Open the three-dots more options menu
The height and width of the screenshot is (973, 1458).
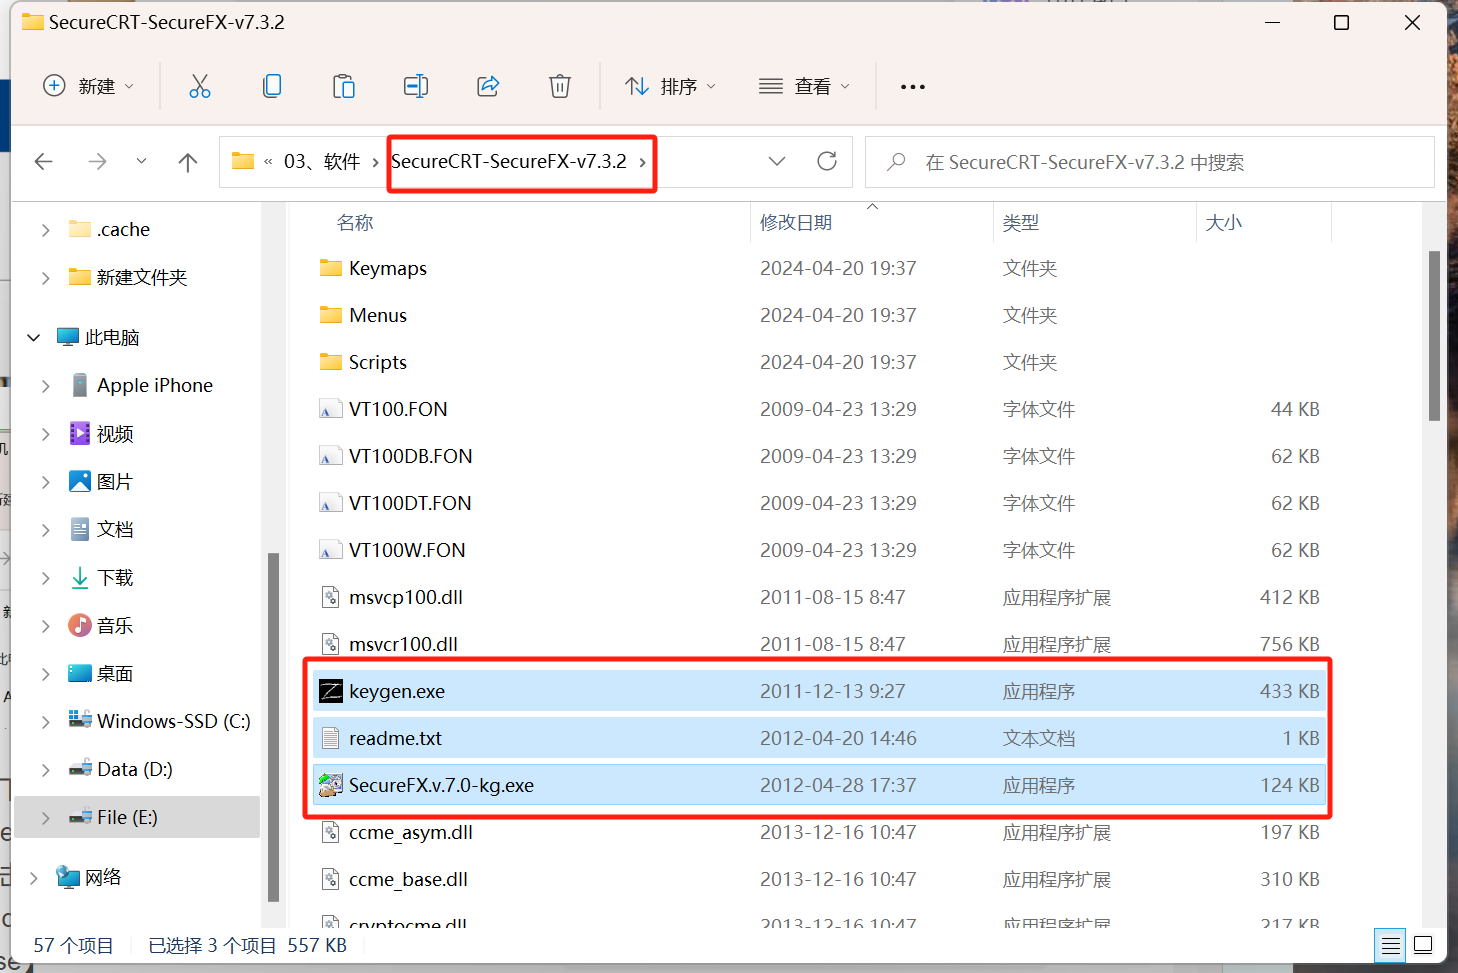[913, 87]
